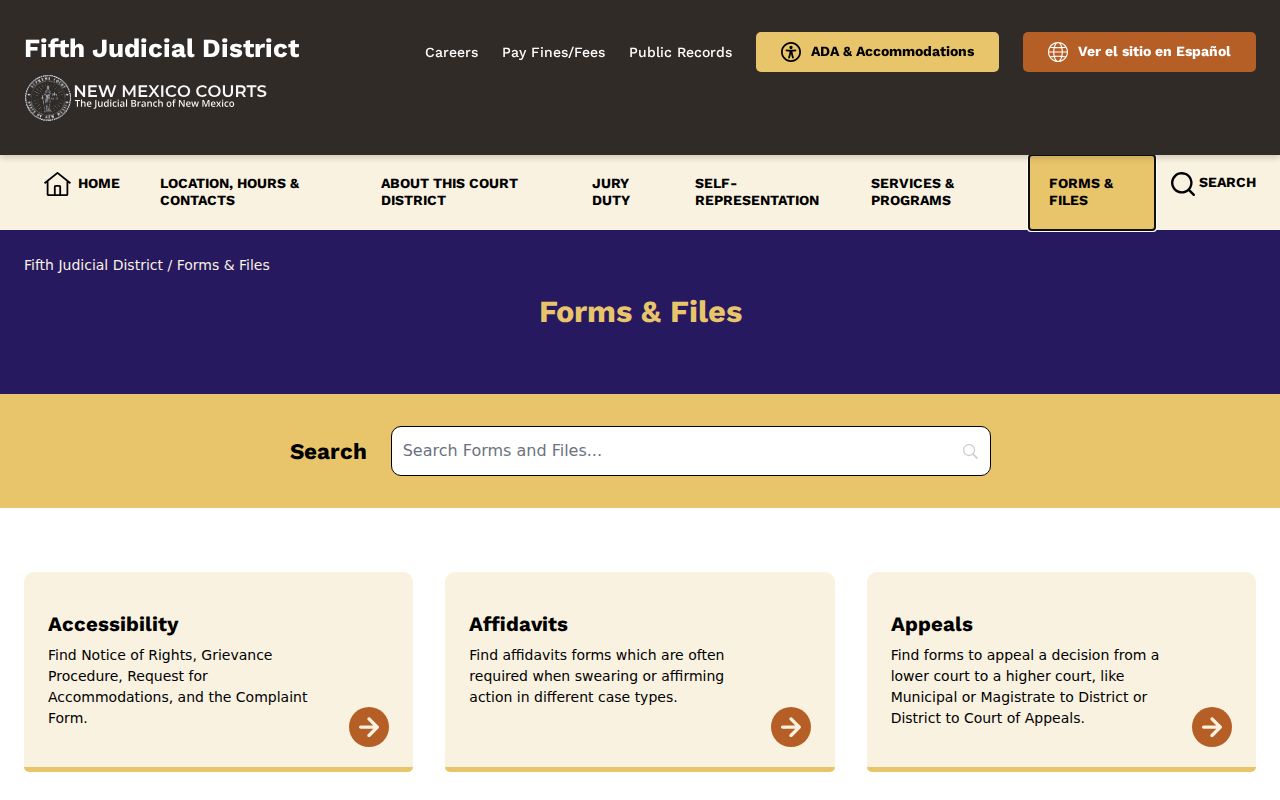
Task: Click the Forms & Files breadcrumb text
Action: tap(223, 265)
